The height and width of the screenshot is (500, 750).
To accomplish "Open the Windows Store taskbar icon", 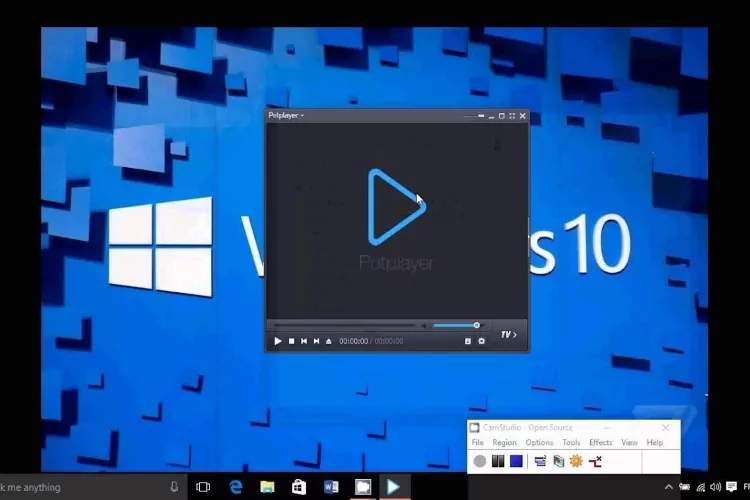I will coord(299,487).
